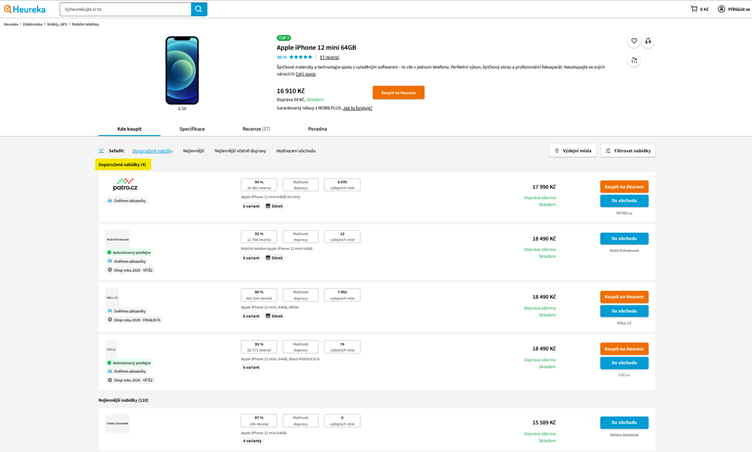Open the shopping cart icon

click(693, 9)
